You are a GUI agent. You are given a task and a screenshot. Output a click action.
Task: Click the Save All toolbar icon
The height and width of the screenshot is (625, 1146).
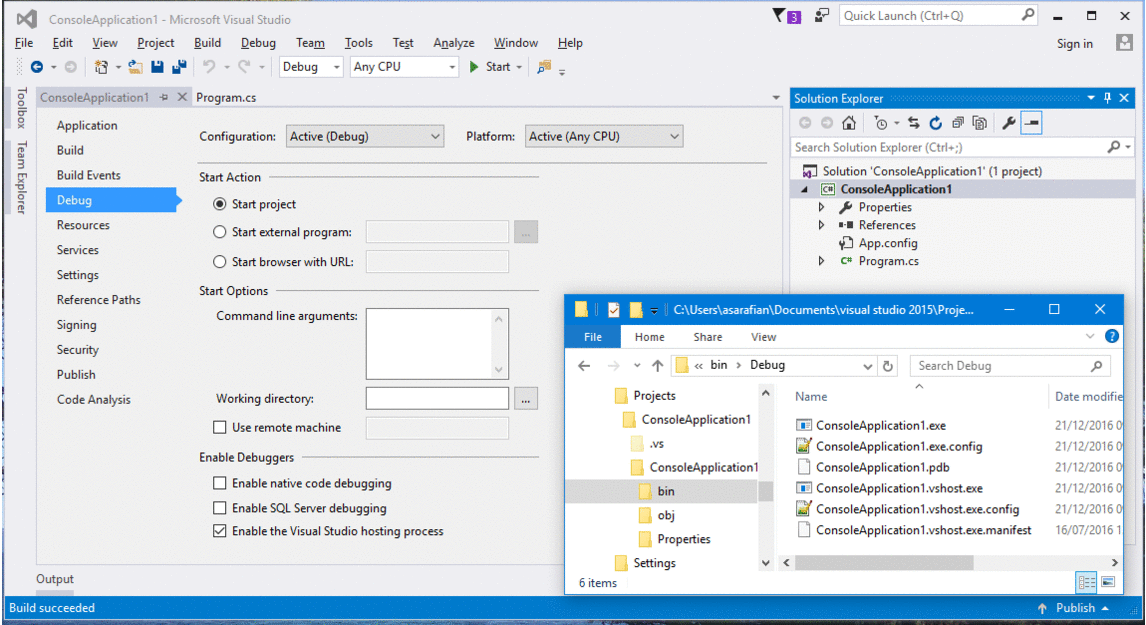(x=179, y=67)
